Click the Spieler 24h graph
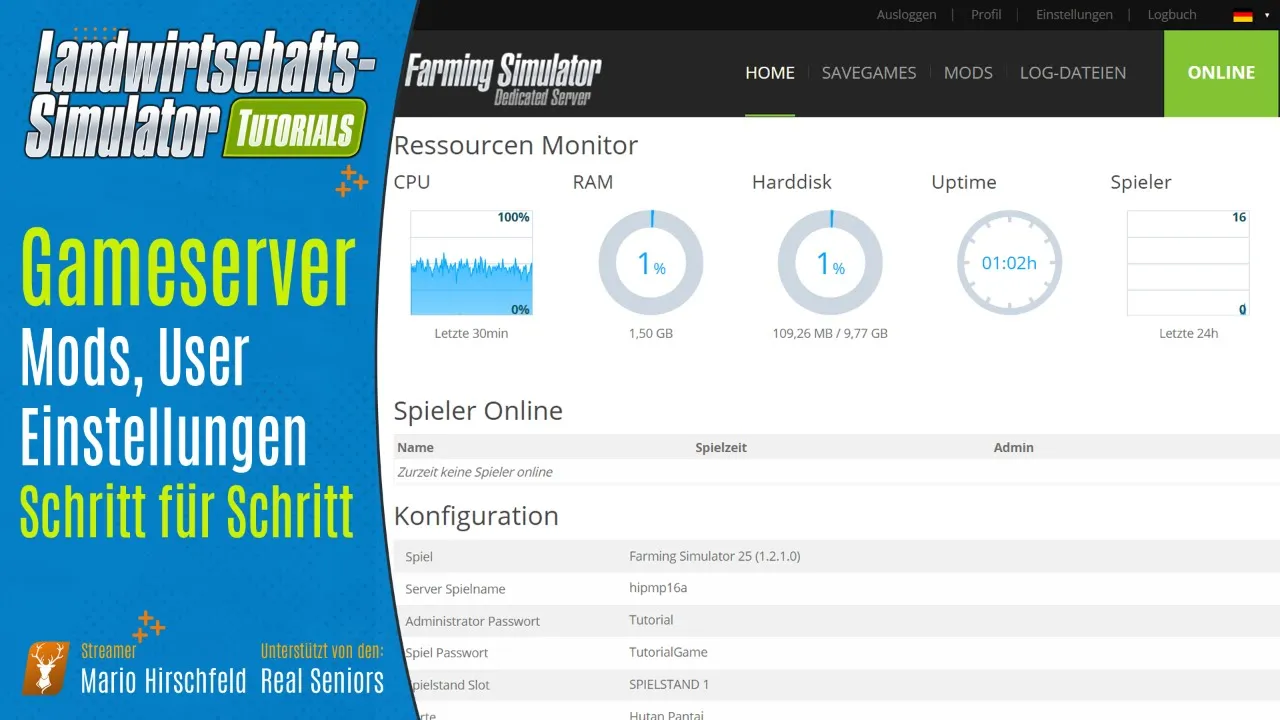The width and height of the screenshot is (1280, 720). (1188, 263)
